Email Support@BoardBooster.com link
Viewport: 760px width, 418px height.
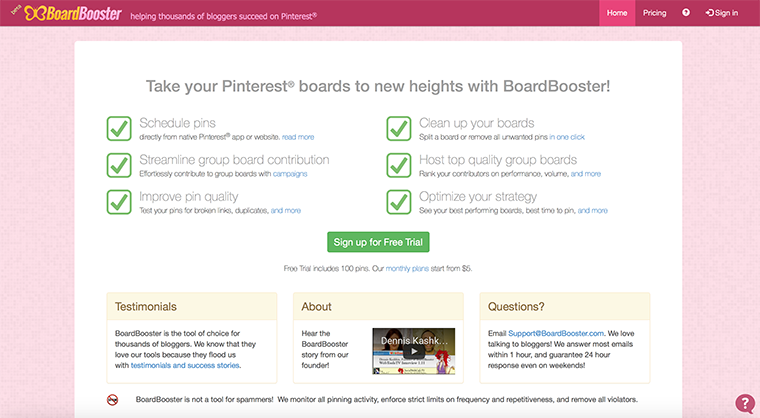pyautogui.click(x=556, y=334)
